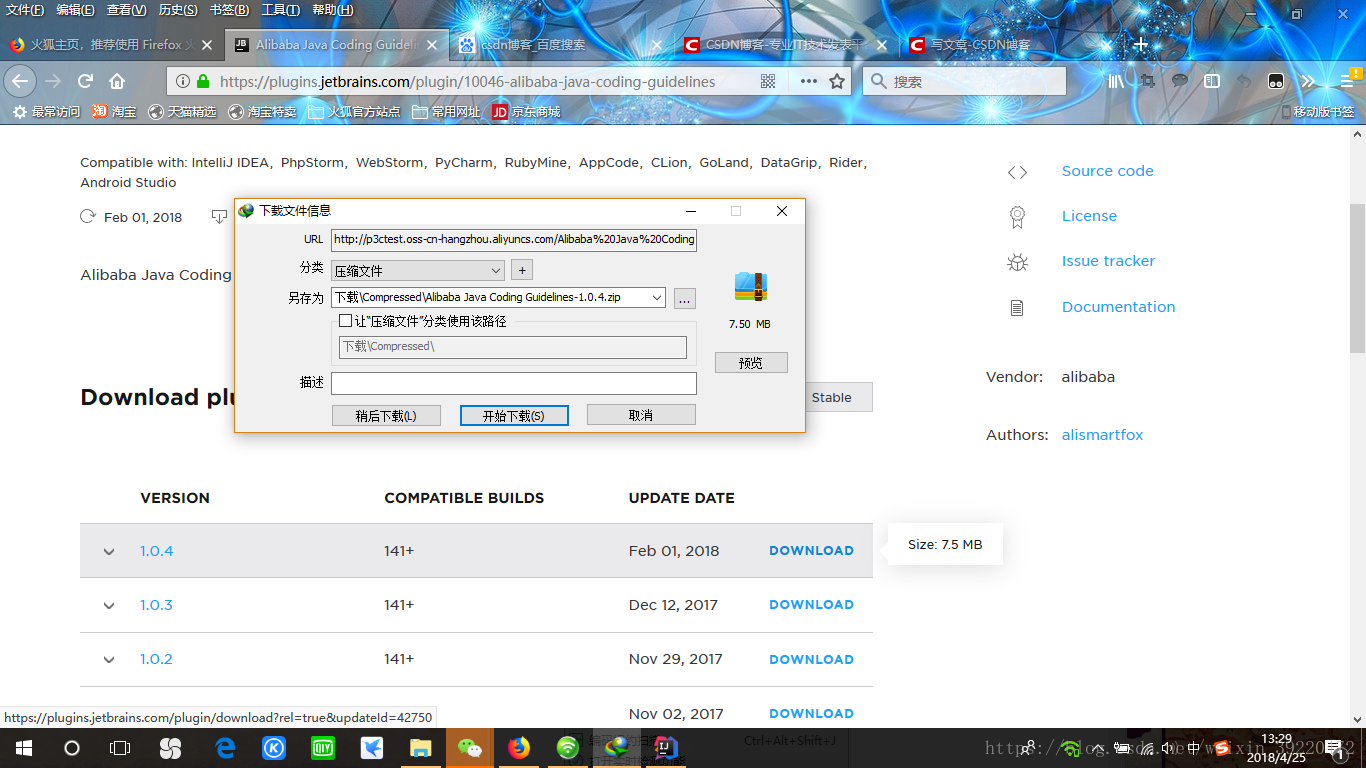Screen dimensions: 1366x768
Task: Click 取消 cancel button in dialog
Action: coord(641,415)
